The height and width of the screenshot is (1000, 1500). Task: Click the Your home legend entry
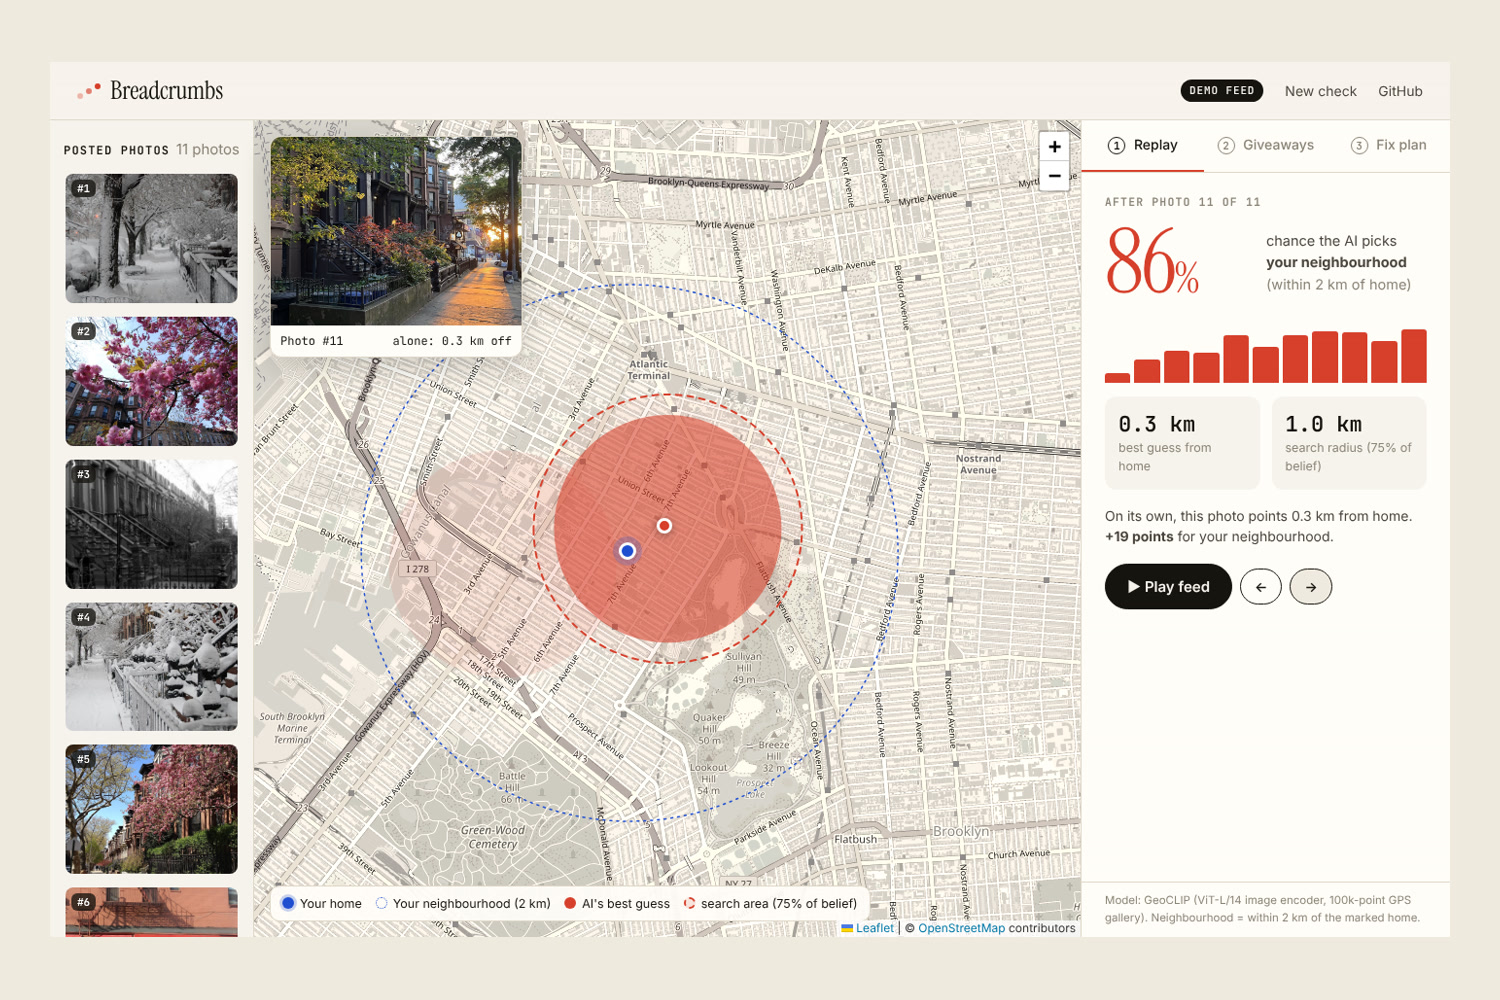(x=321, y=903)
